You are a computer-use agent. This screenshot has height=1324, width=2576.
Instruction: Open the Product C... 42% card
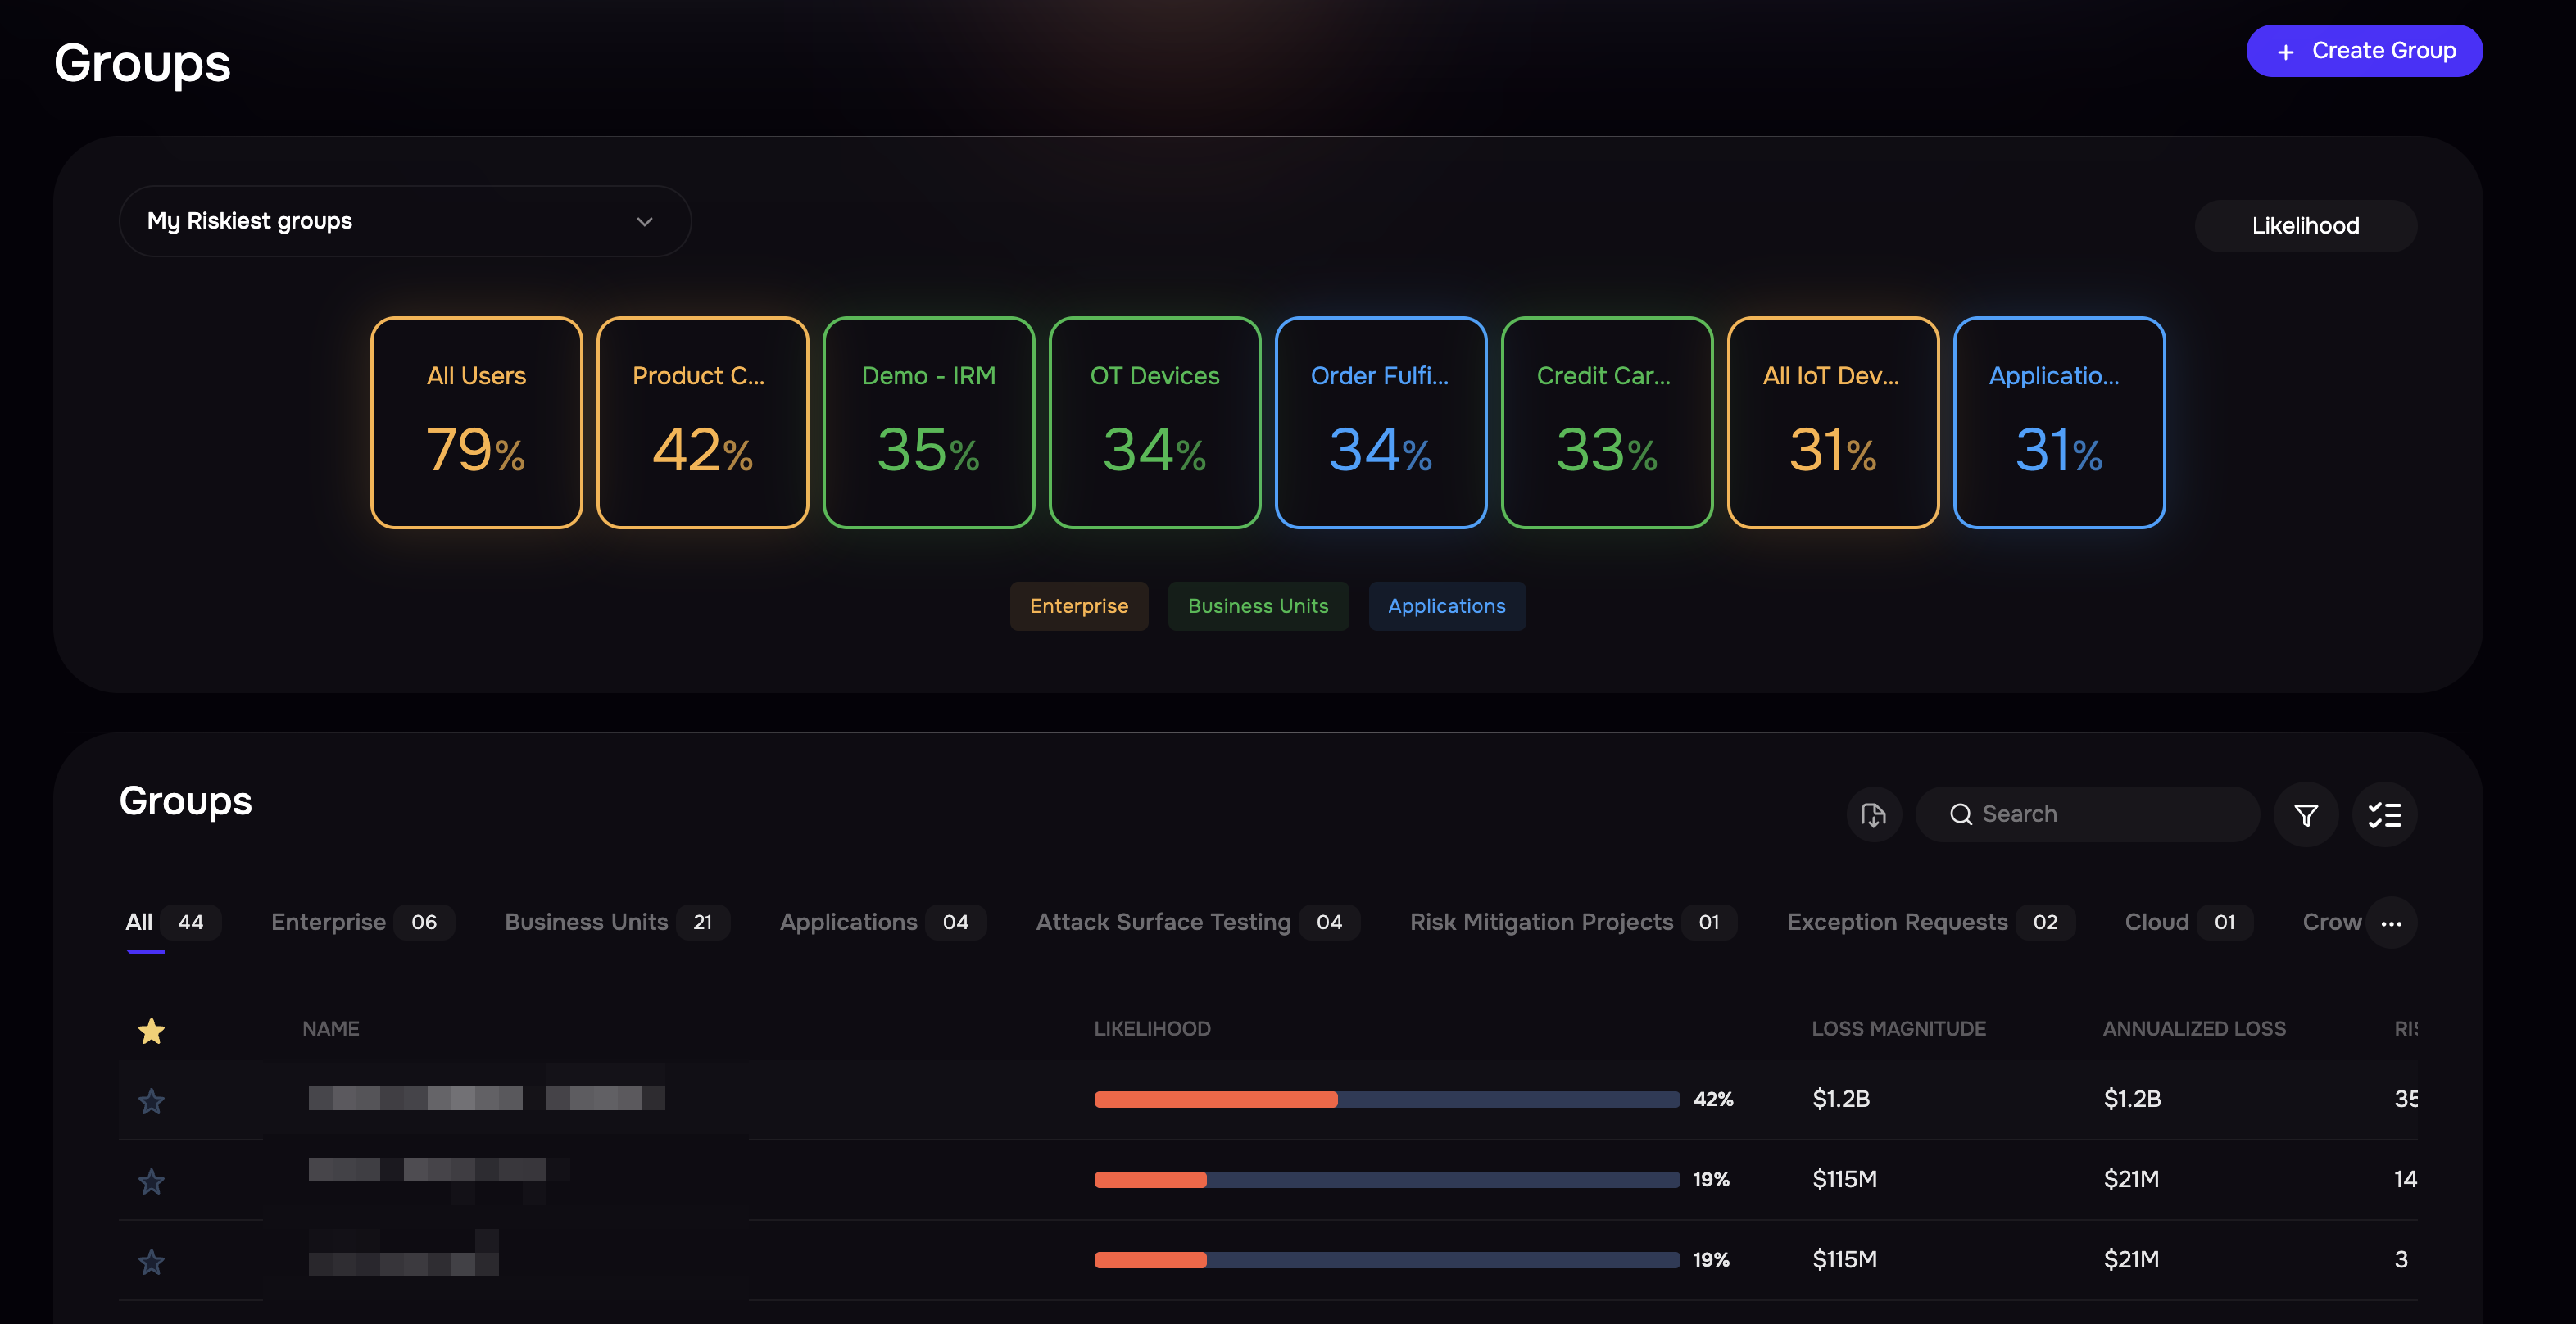[702, 423]
